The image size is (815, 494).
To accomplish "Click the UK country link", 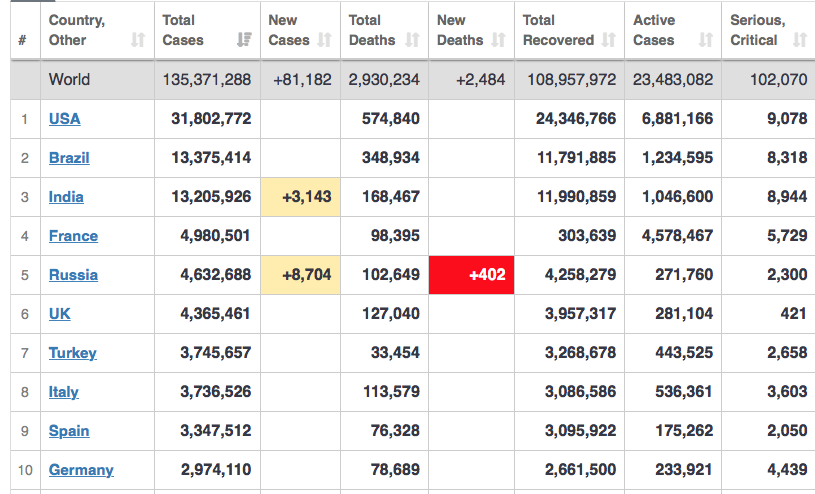I will point(60,314).
